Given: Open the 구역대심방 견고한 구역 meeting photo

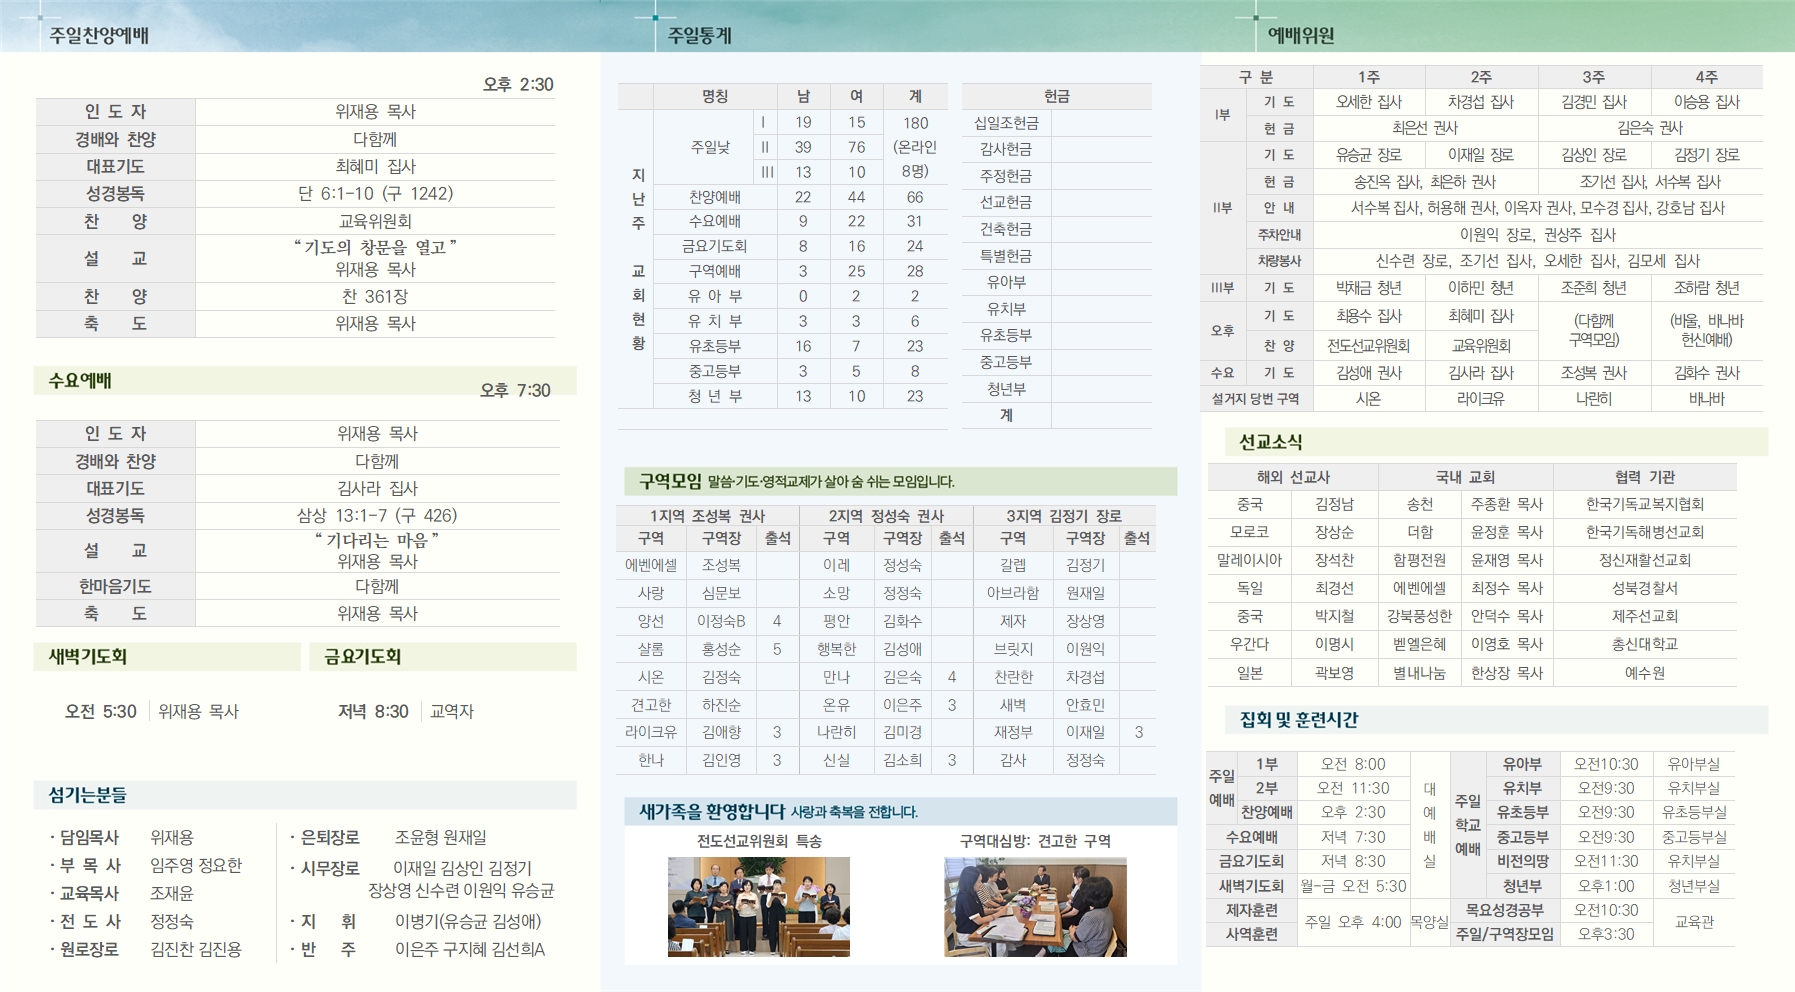Looking at the screenshot, I should point(1035,906).
